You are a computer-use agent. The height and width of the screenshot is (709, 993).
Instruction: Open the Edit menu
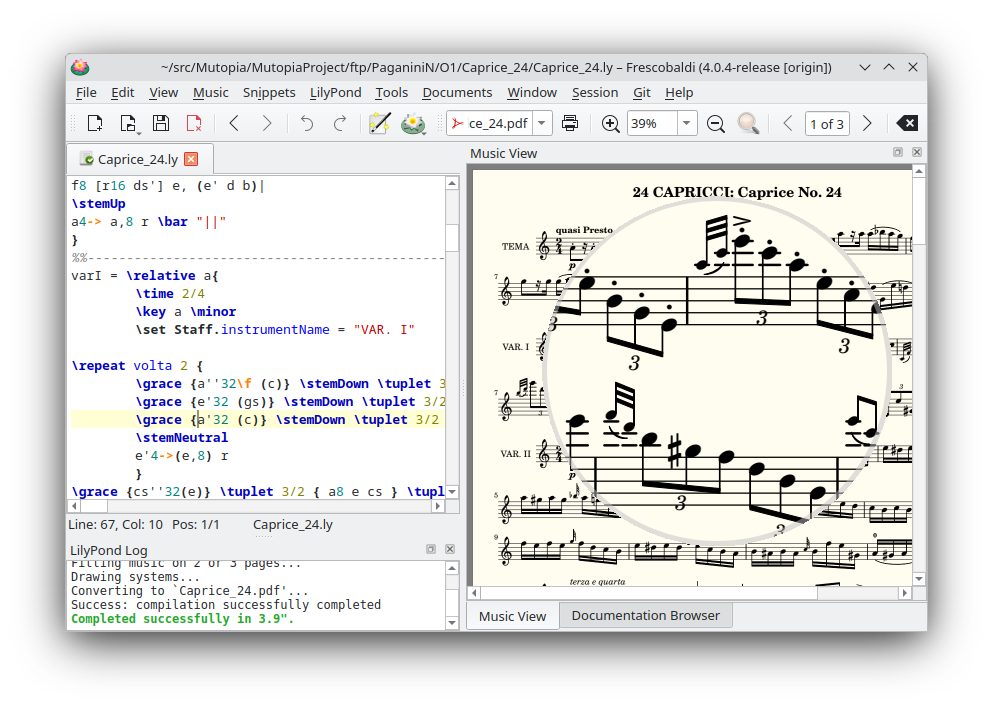[x=122, y=92]
